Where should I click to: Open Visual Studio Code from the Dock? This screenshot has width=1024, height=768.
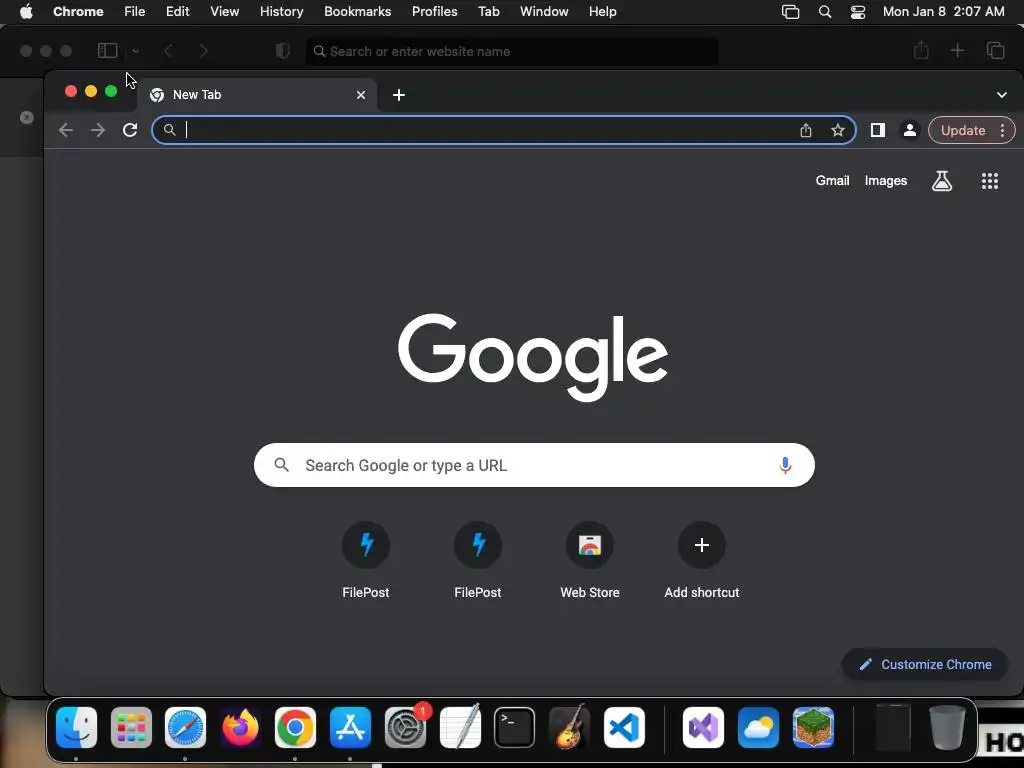coord(624,728)
